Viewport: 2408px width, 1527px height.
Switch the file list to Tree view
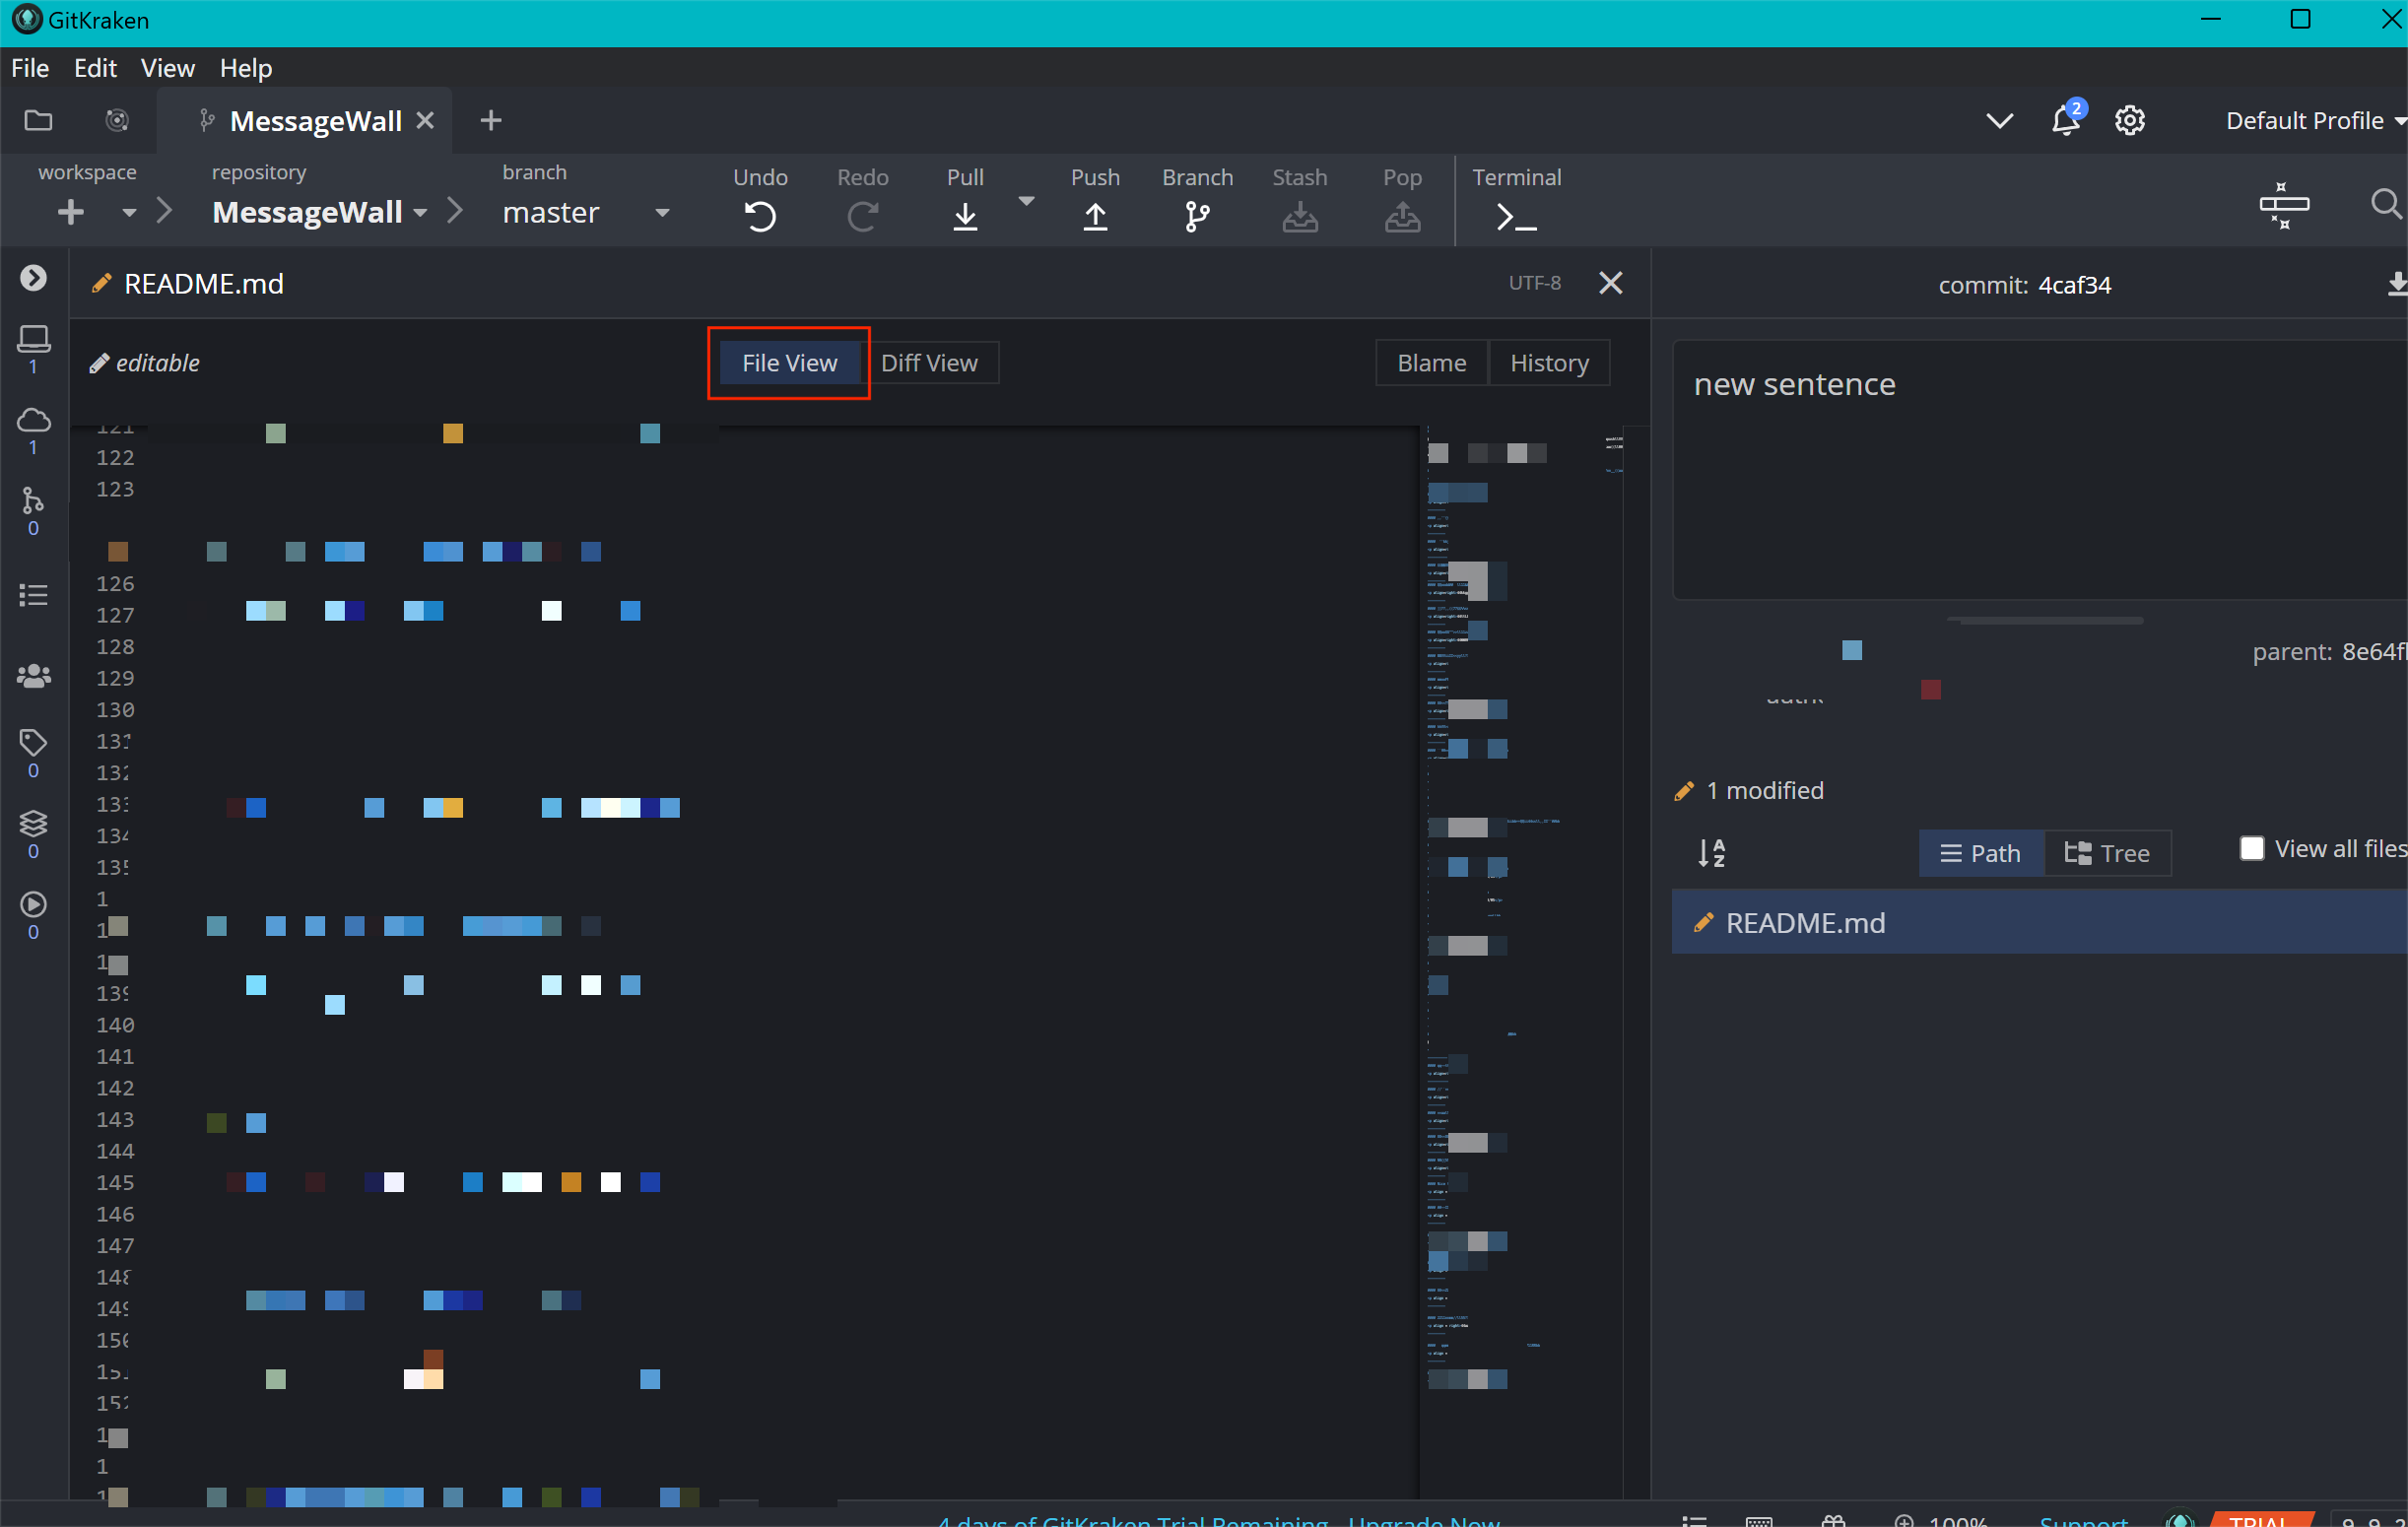[2107, 853]
